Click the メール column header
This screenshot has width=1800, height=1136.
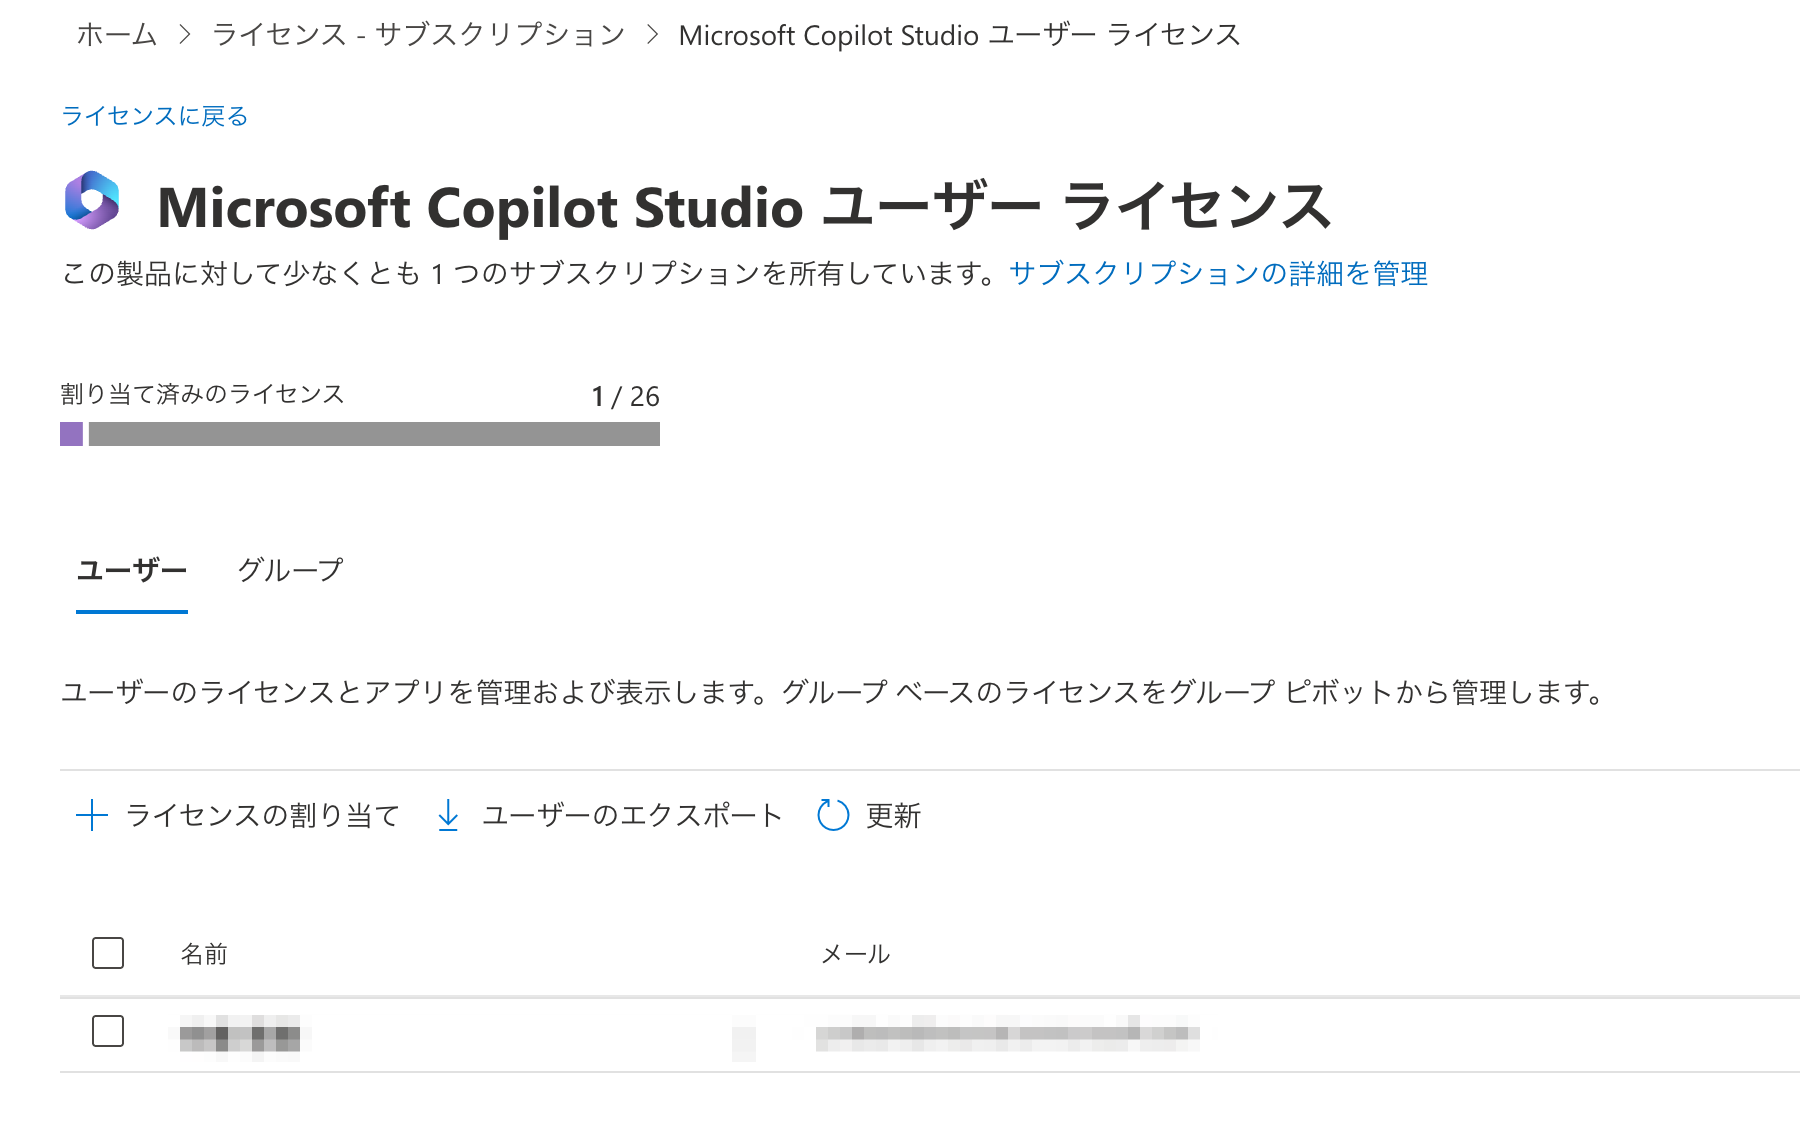point(855,954)
